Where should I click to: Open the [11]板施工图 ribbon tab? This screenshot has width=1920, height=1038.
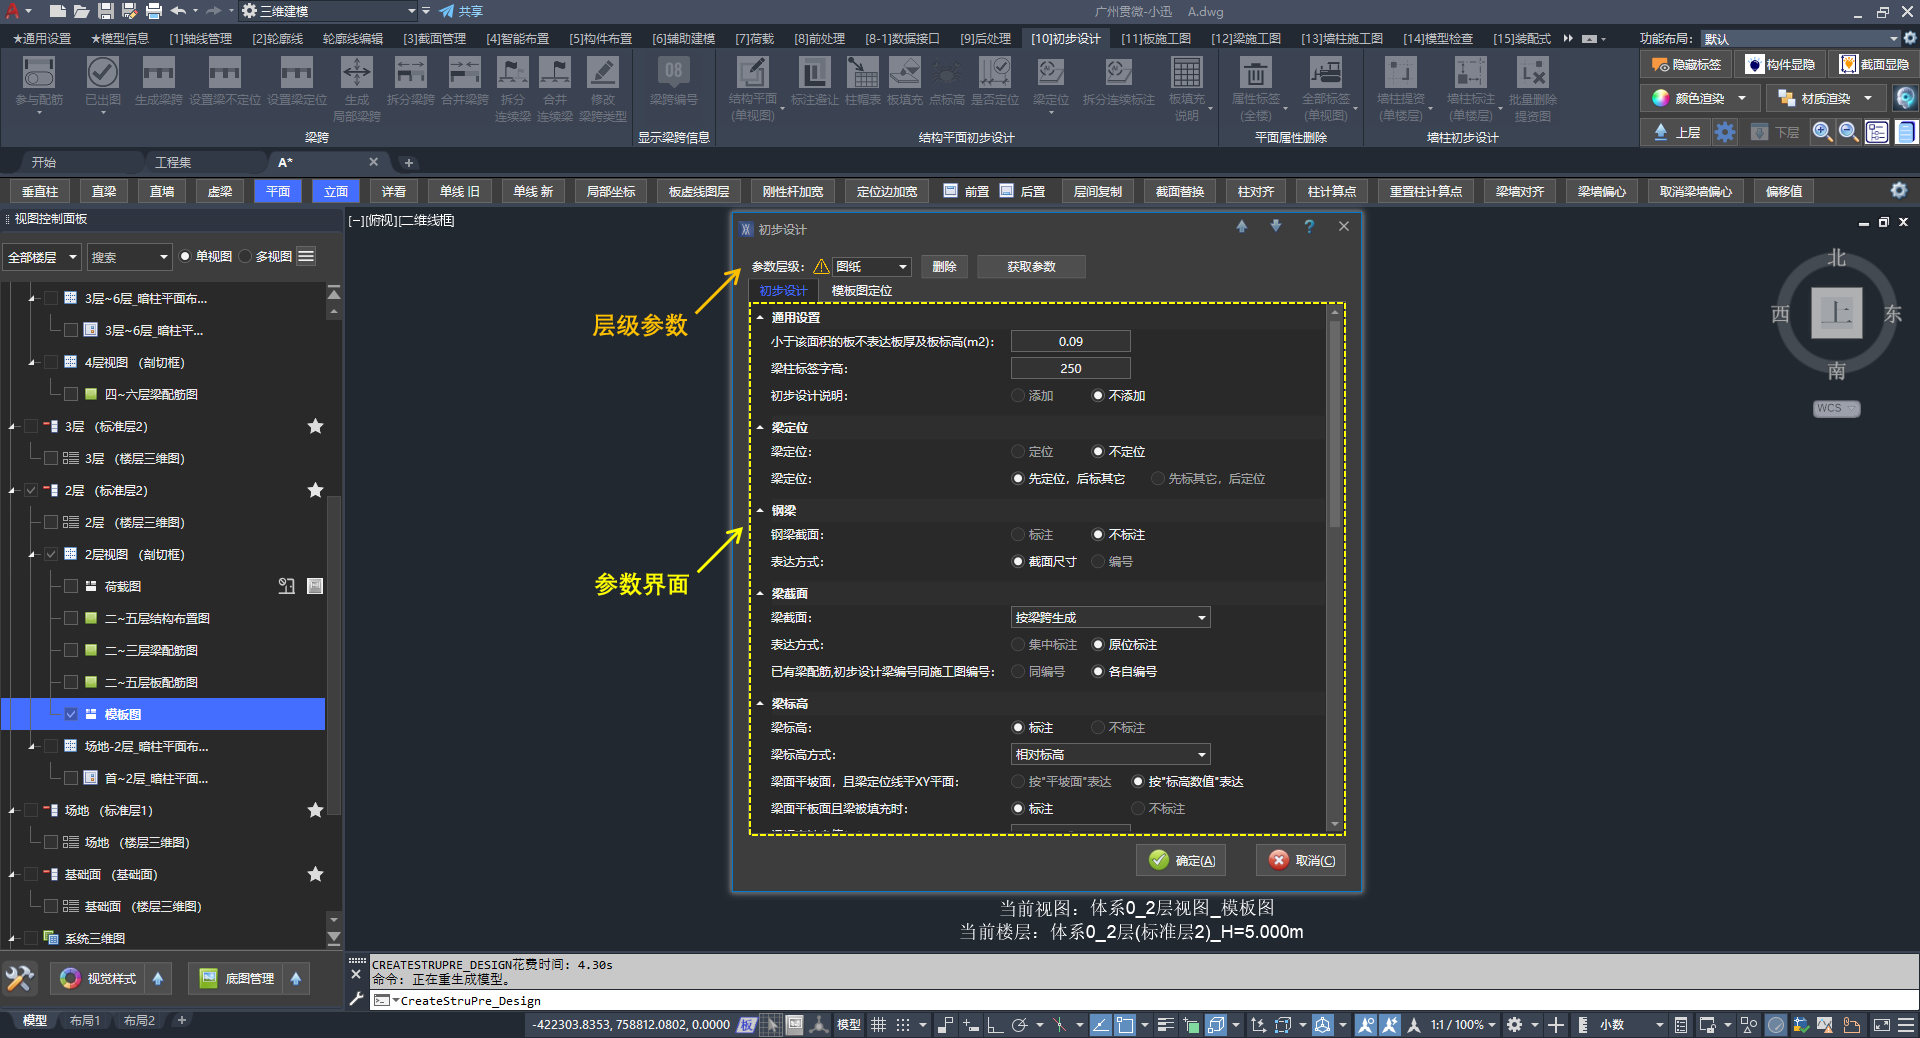1155,39
